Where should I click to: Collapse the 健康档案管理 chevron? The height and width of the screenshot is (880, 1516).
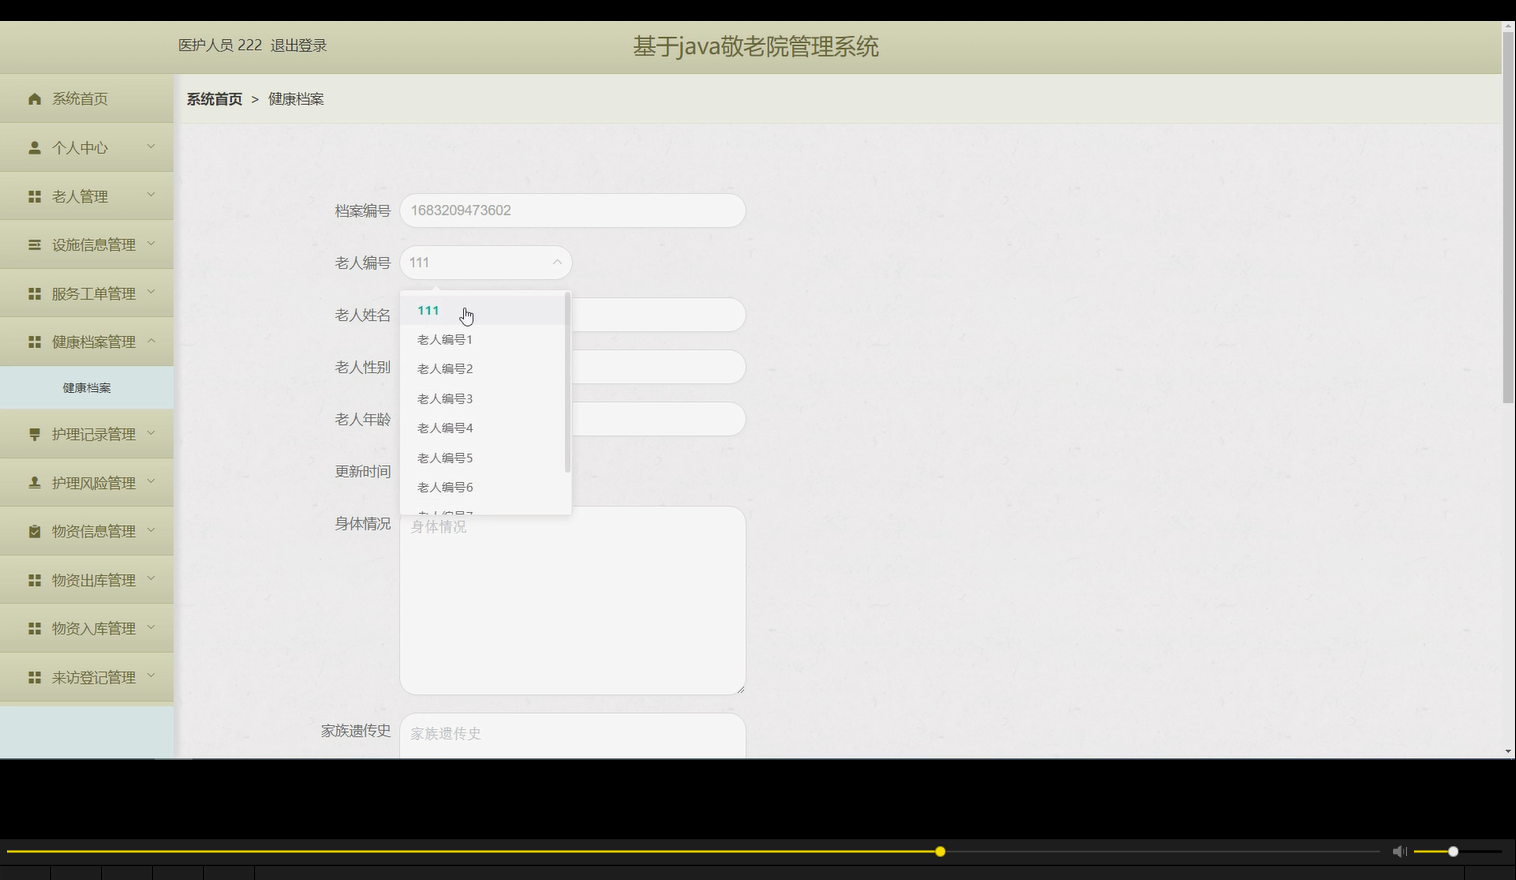pyautogui.click(x=151, y=341)
